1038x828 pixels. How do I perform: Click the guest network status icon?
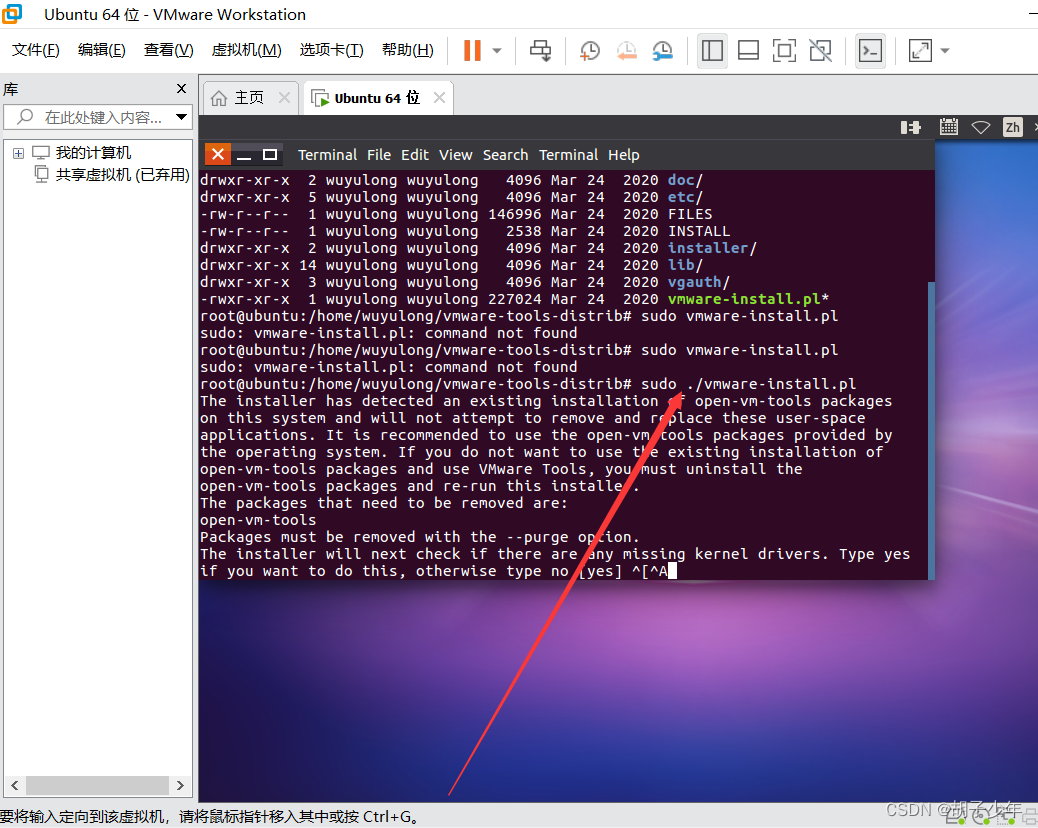981,127
